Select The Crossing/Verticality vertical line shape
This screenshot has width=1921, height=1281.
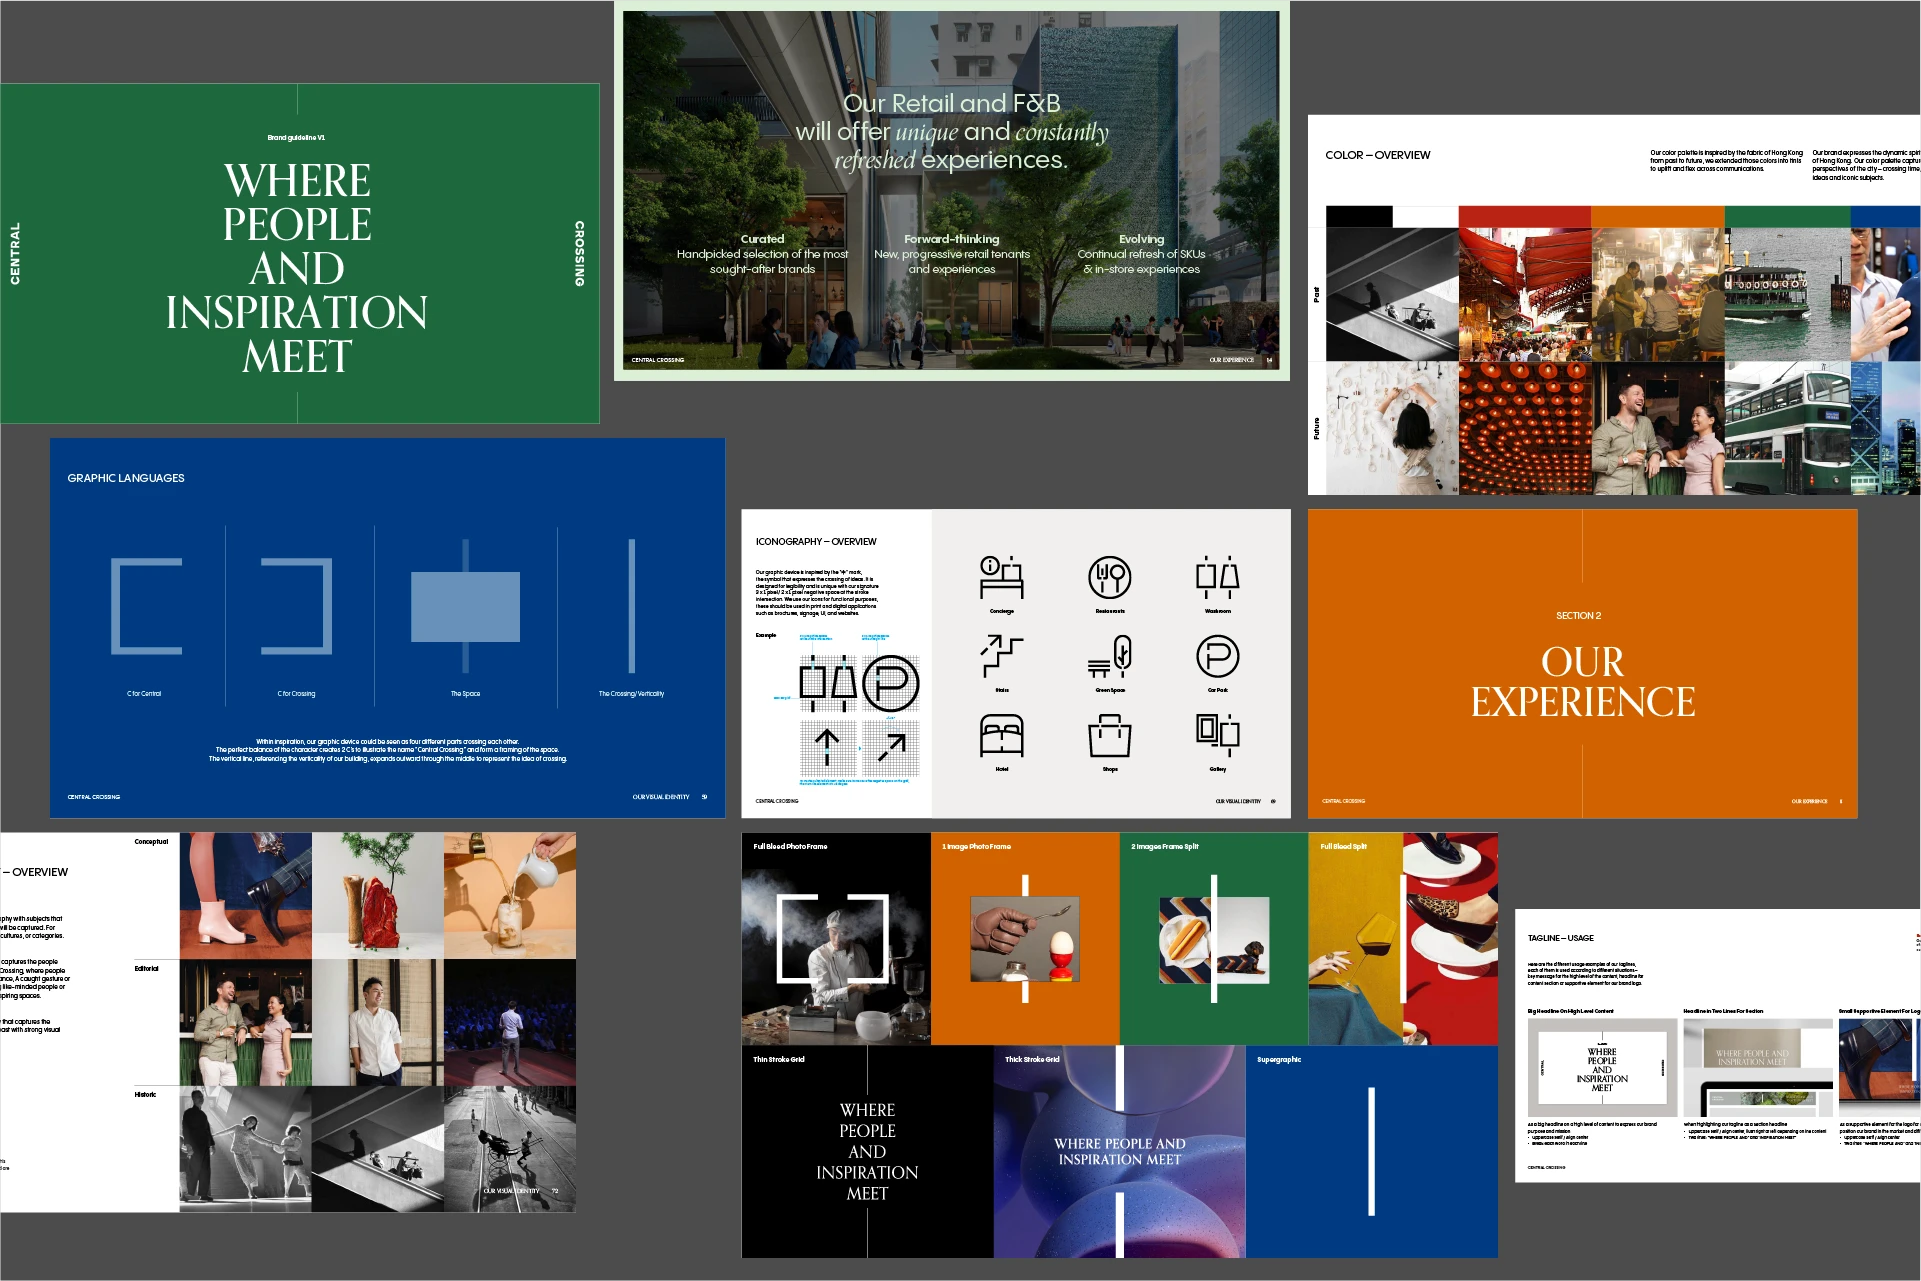[x=631, y=606]
